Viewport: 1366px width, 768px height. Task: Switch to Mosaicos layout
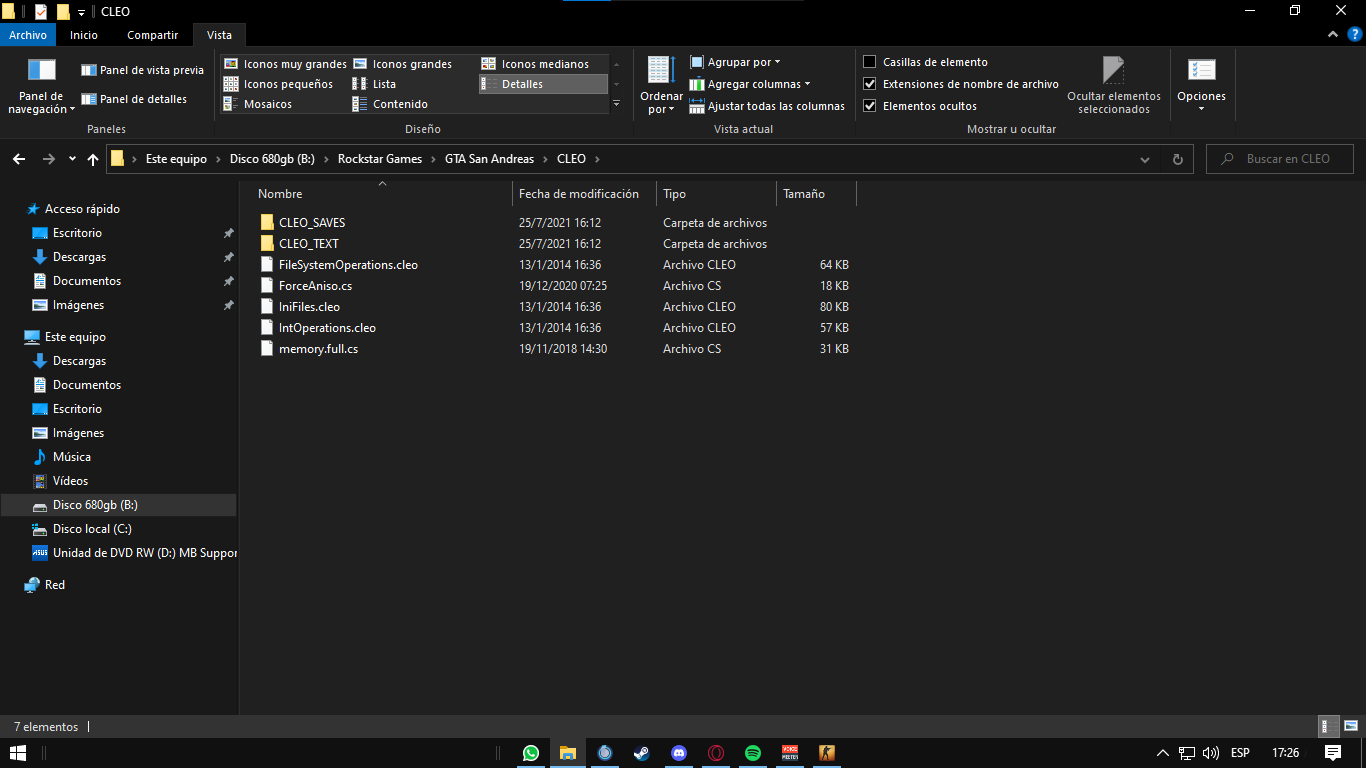click(x=258, y=104)
